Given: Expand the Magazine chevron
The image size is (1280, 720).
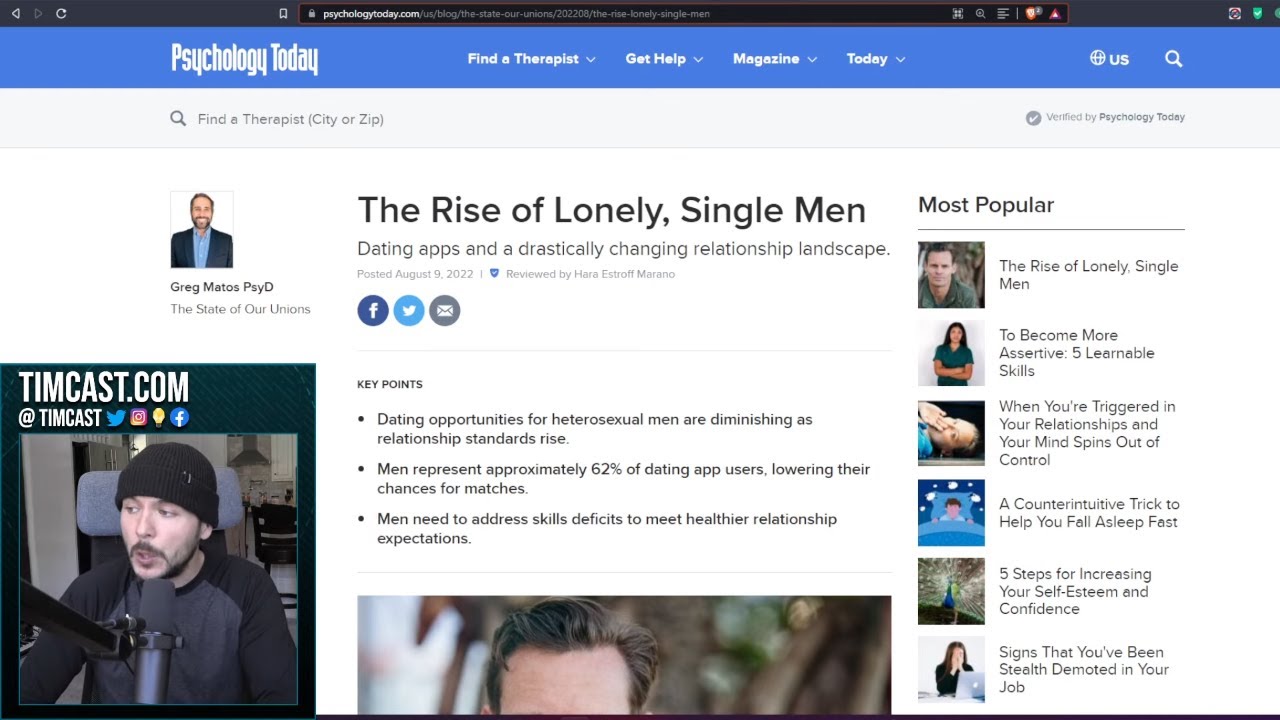Looking at the screenshot, I should click(x=812, y=59).
